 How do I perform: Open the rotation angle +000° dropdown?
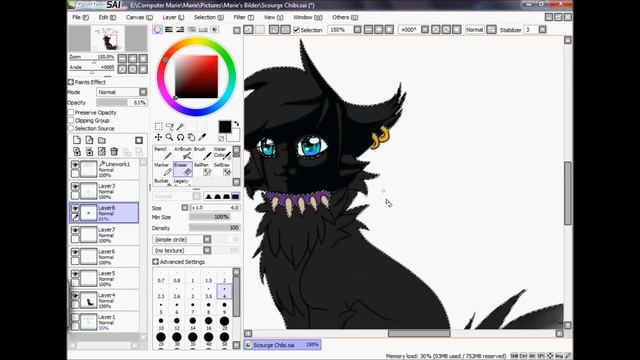(x=425, y=30)
